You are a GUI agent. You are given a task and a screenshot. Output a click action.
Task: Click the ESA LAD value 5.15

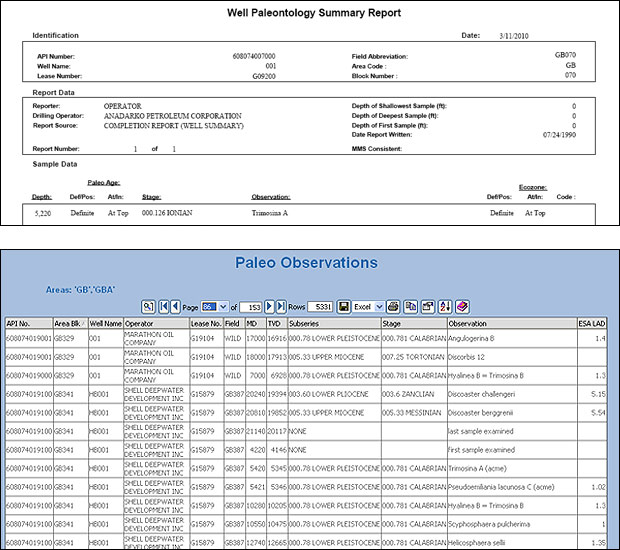coord(592,394)
